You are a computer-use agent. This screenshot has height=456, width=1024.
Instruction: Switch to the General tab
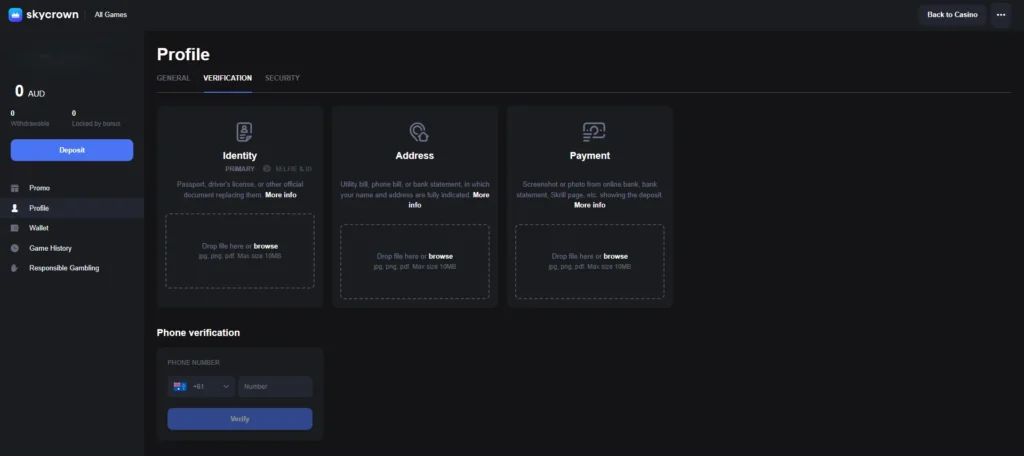pyautogui.click(x=173, y=78)
